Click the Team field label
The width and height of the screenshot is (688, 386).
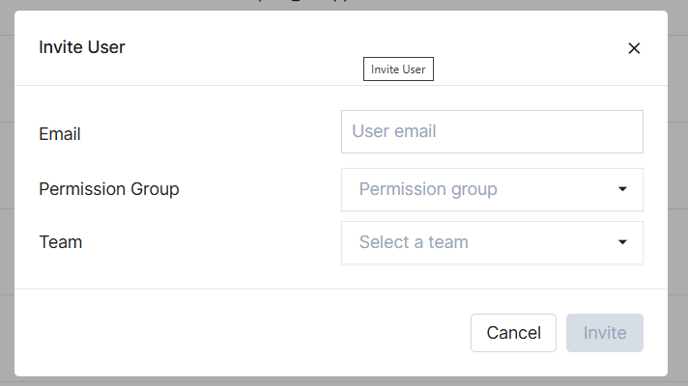click(61, 242)
